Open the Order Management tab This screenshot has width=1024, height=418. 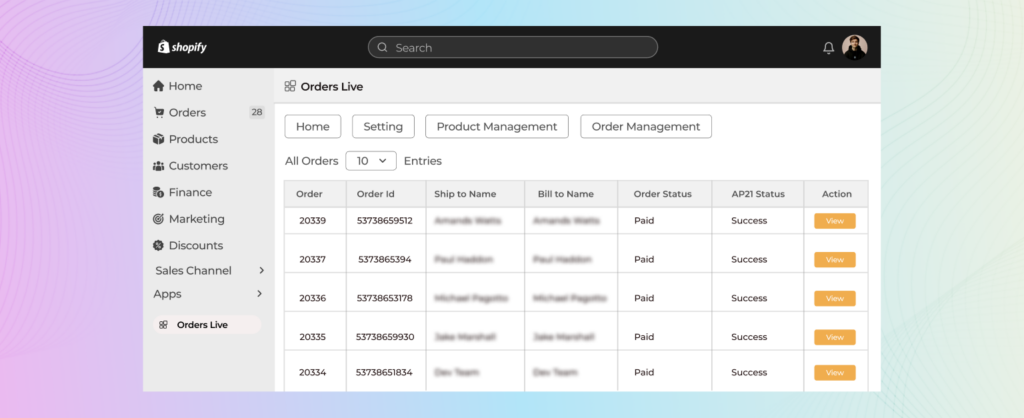pos(645,127)
